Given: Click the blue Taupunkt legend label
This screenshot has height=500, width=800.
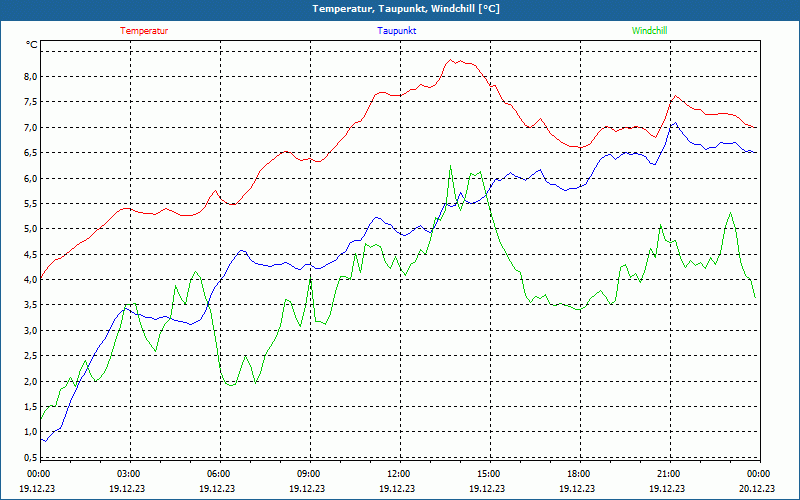Looking at the screenshot, I should (396, 31).
